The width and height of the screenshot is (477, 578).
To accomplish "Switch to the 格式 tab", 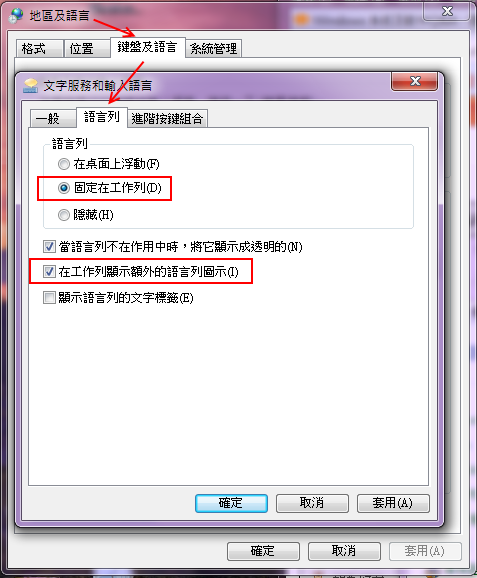I will [39, 48].
